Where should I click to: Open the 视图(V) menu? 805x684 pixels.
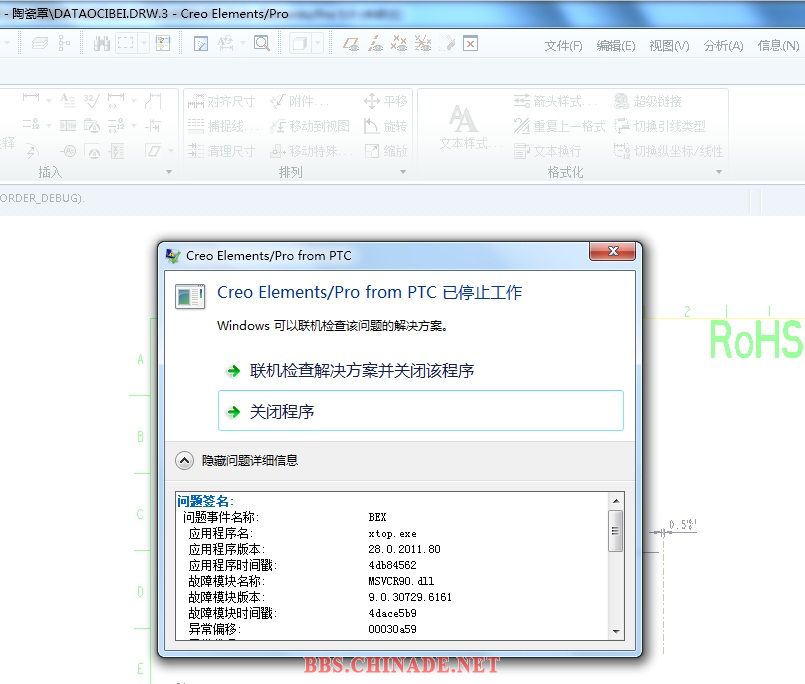point(669,46)
